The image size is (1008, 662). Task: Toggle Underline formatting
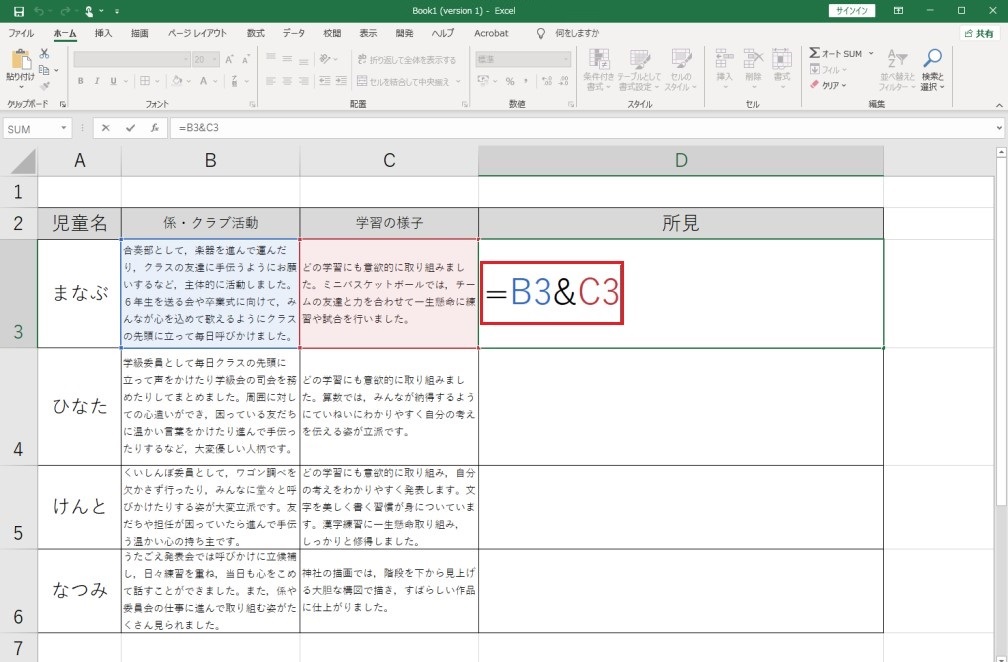[114, 81]
